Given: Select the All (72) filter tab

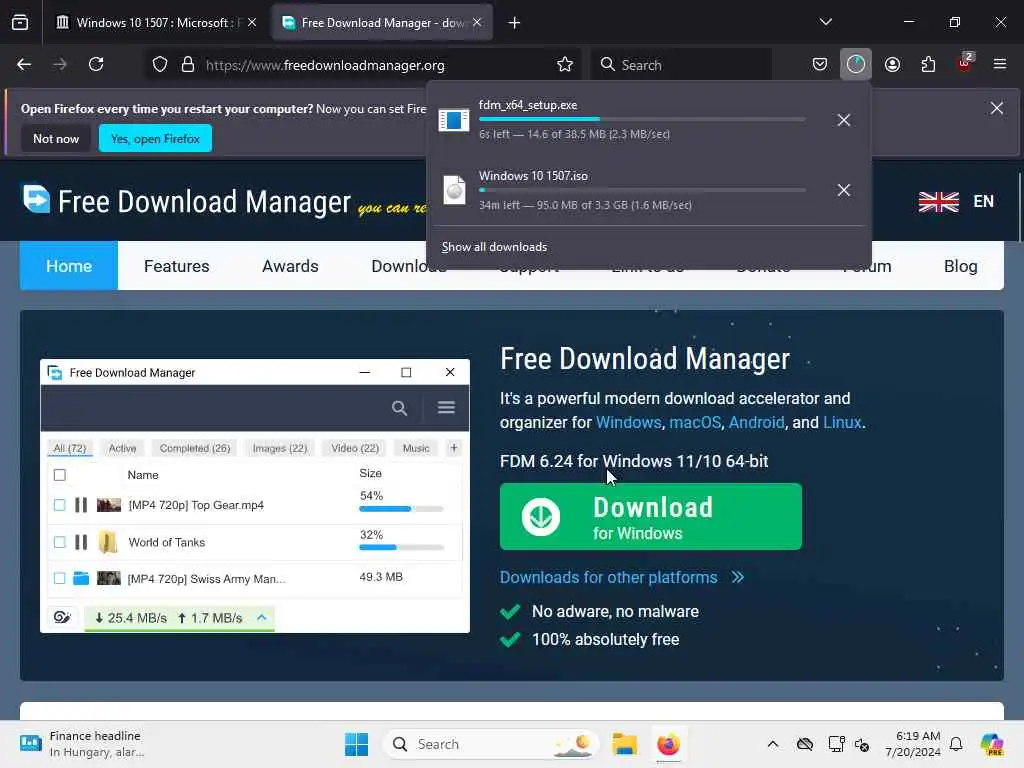Looking at the screenshot, I should click(70, 448).
